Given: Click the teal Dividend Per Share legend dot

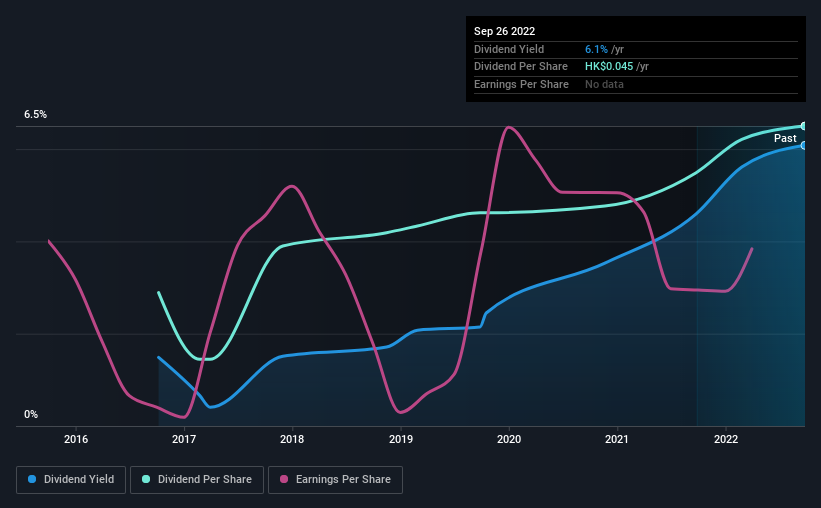Looking at the screenshot, I should [146, 479].
